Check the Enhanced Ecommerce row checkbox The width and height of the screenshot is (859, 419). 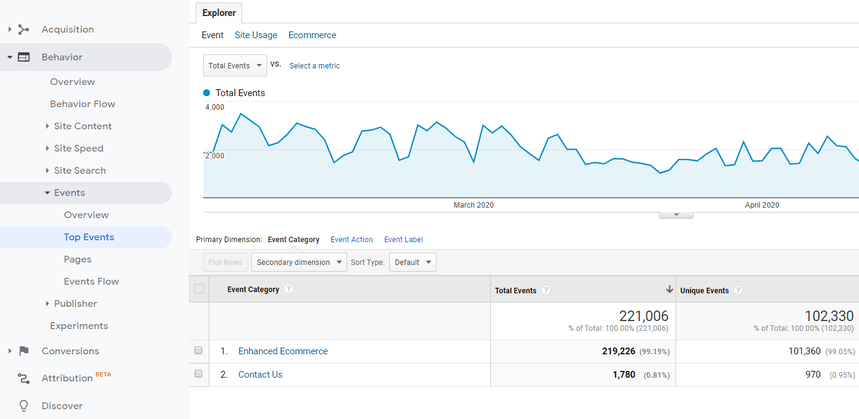199,351
